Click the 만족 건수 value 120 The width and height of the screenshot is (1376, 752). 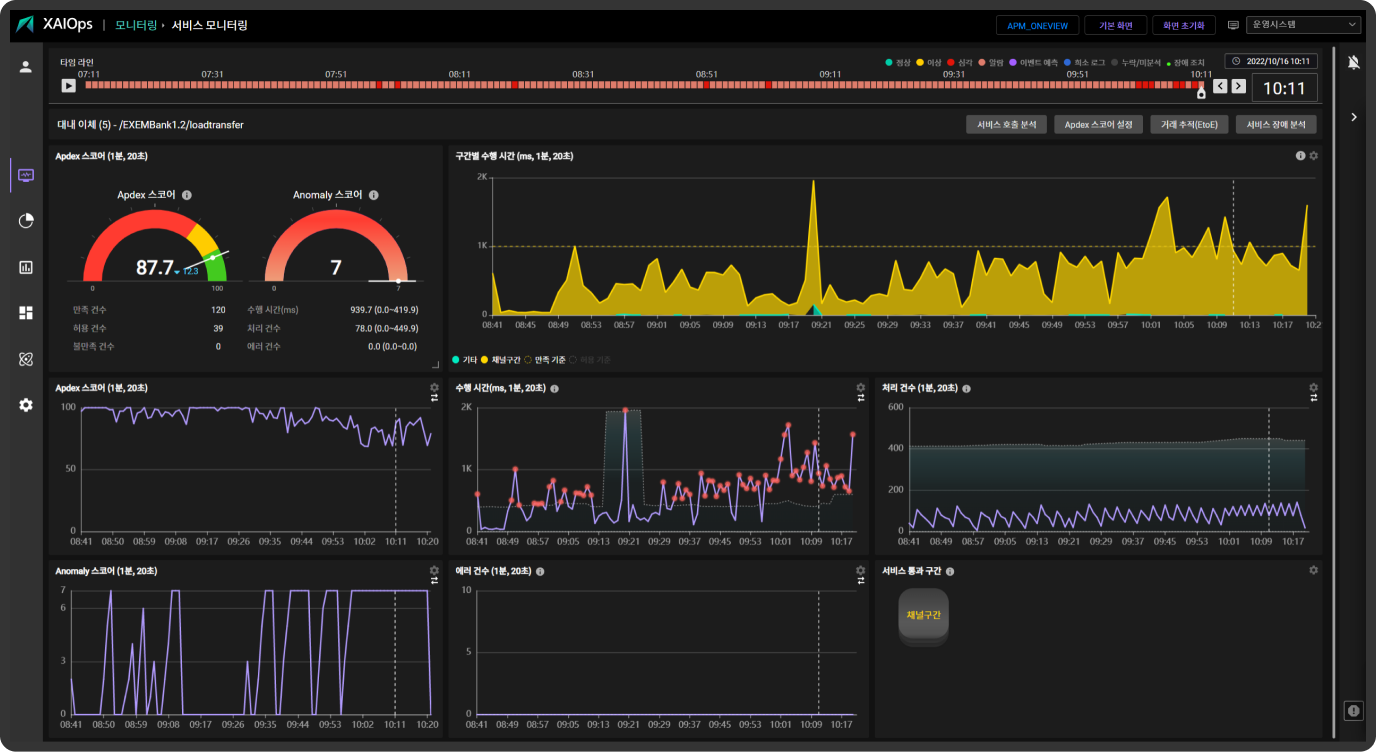(218, 310)
